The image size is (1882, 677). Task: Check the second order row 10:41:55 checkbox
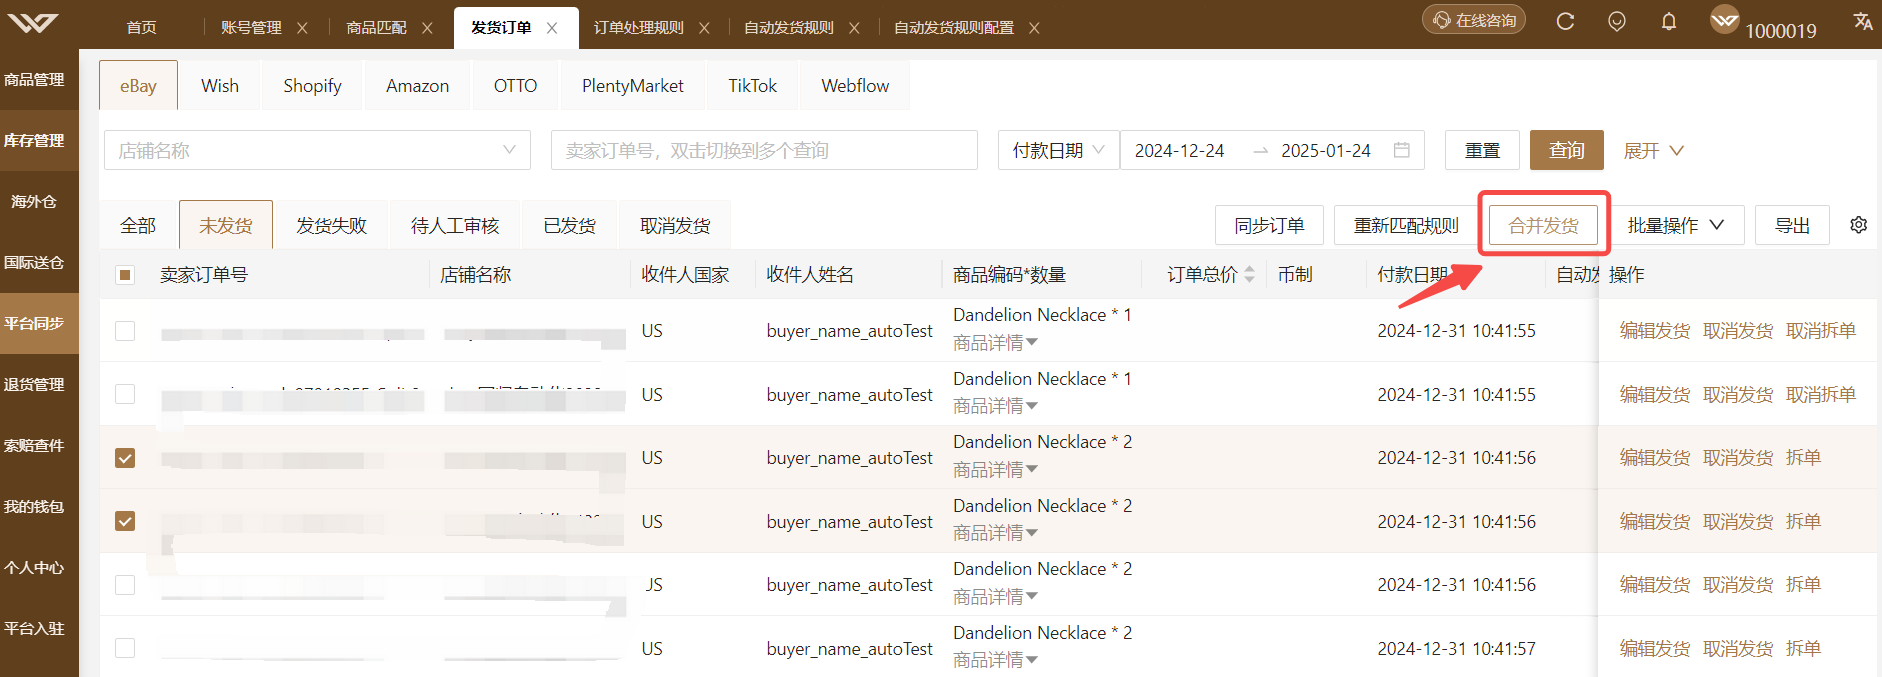(125, 394)
